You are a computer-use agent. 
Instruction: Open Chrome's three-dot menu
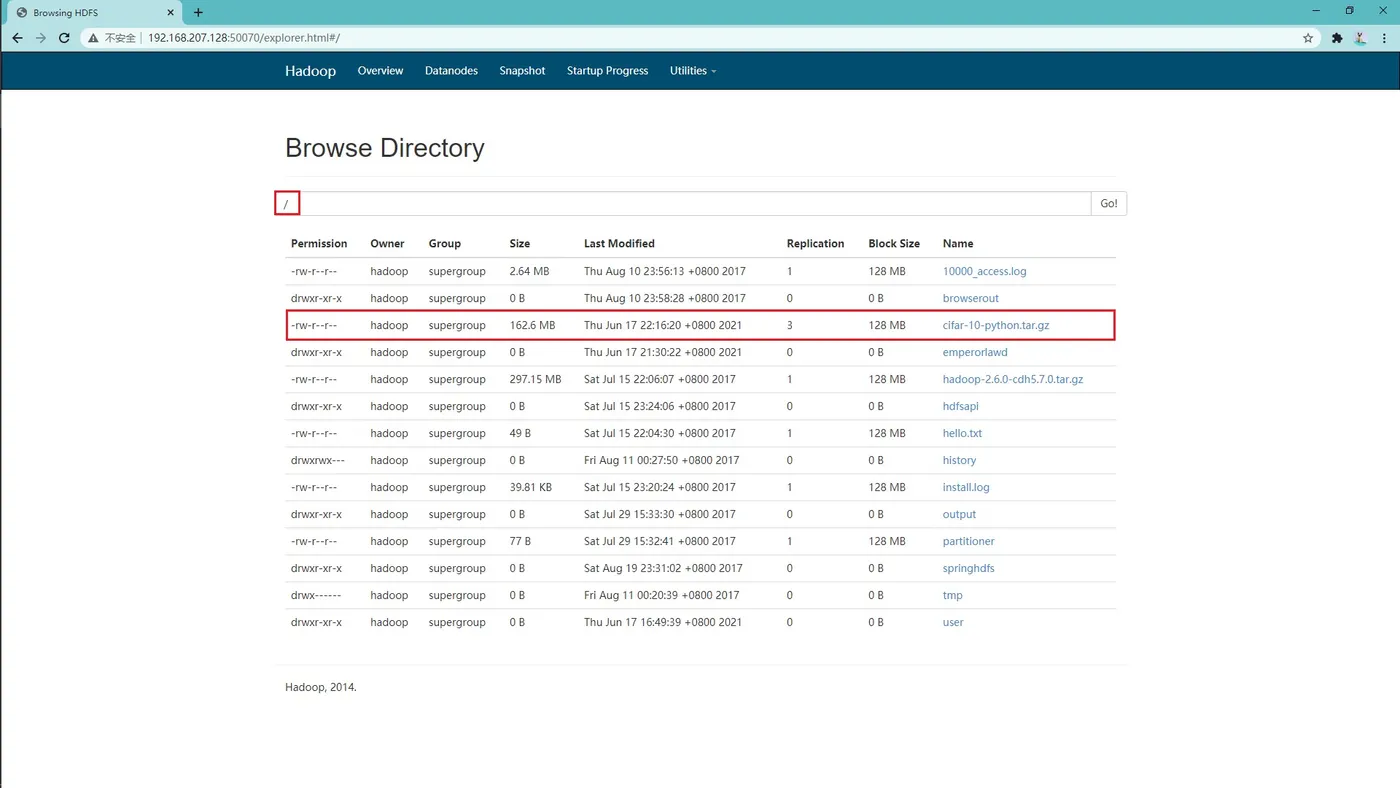coord(1384,38)
